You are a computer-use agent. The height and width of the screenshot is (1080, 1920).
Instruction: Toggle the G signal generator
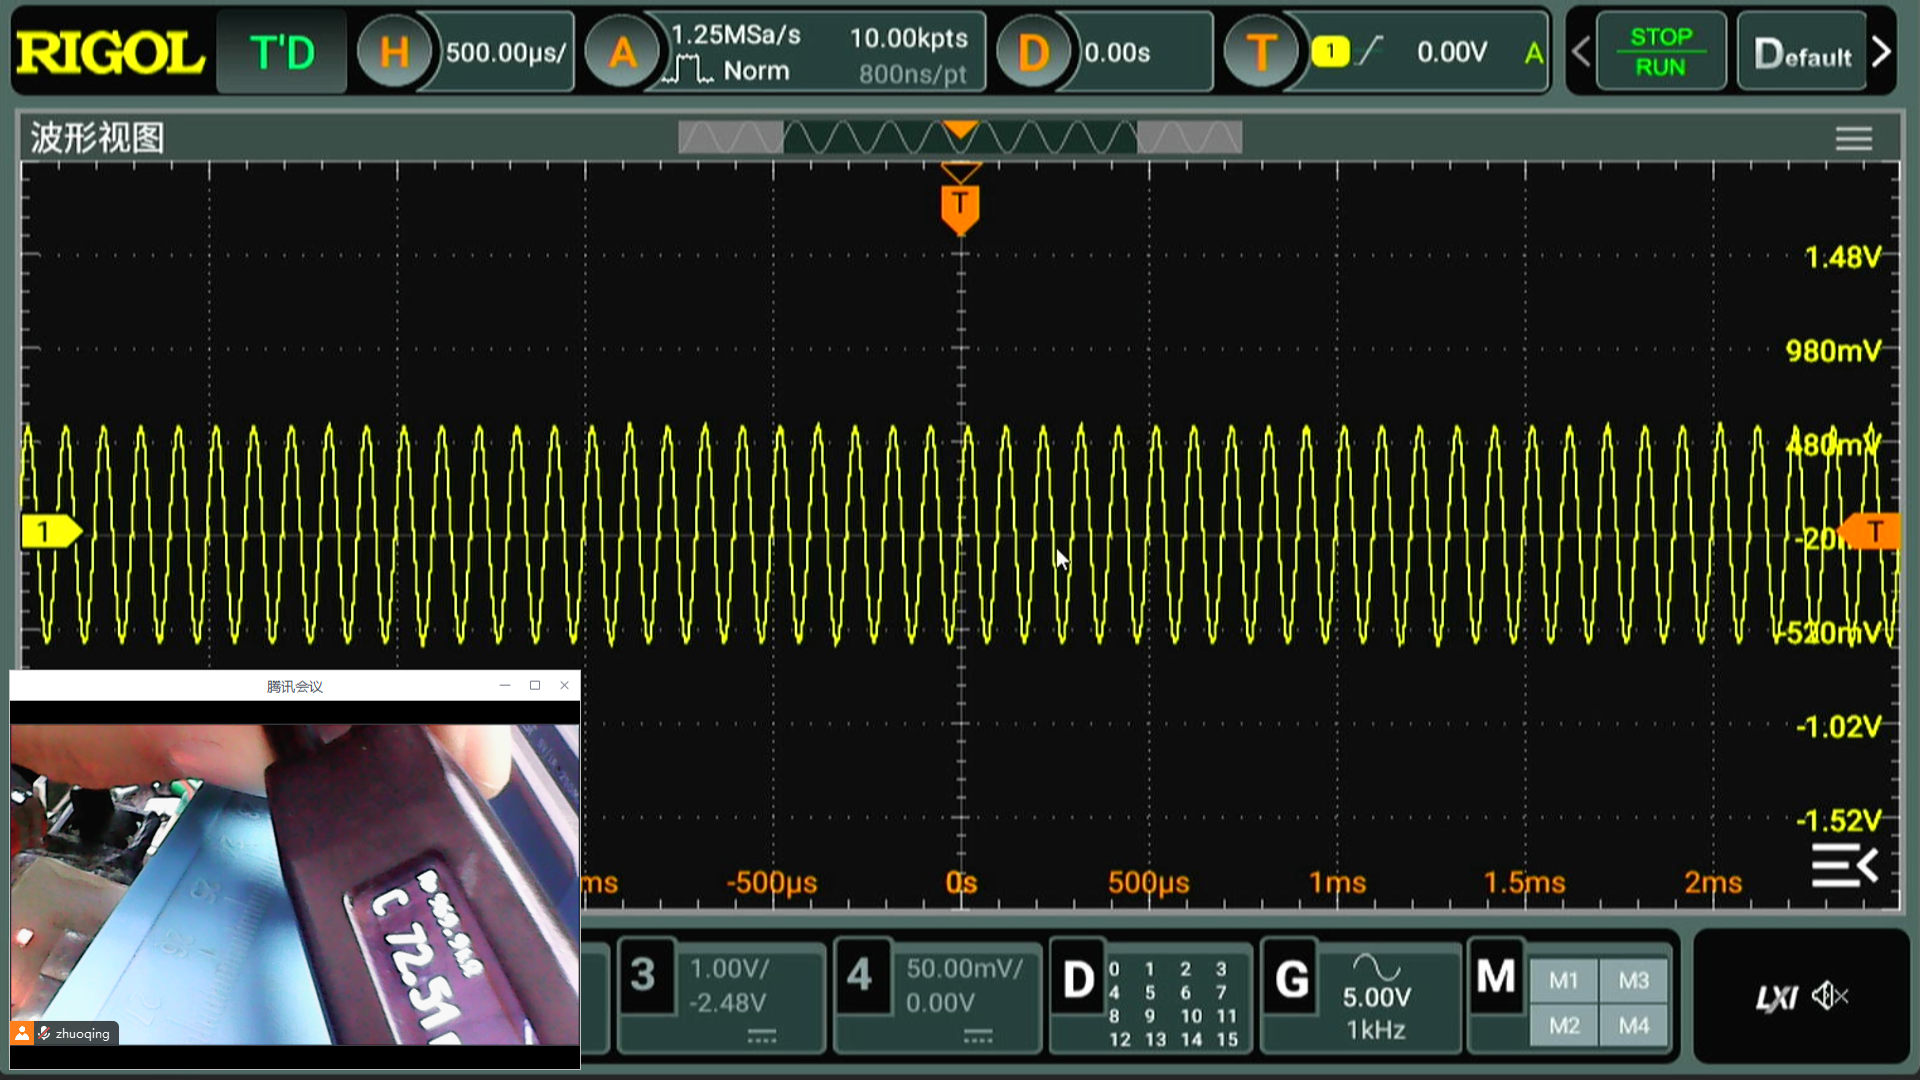(x=1291, y=979)
